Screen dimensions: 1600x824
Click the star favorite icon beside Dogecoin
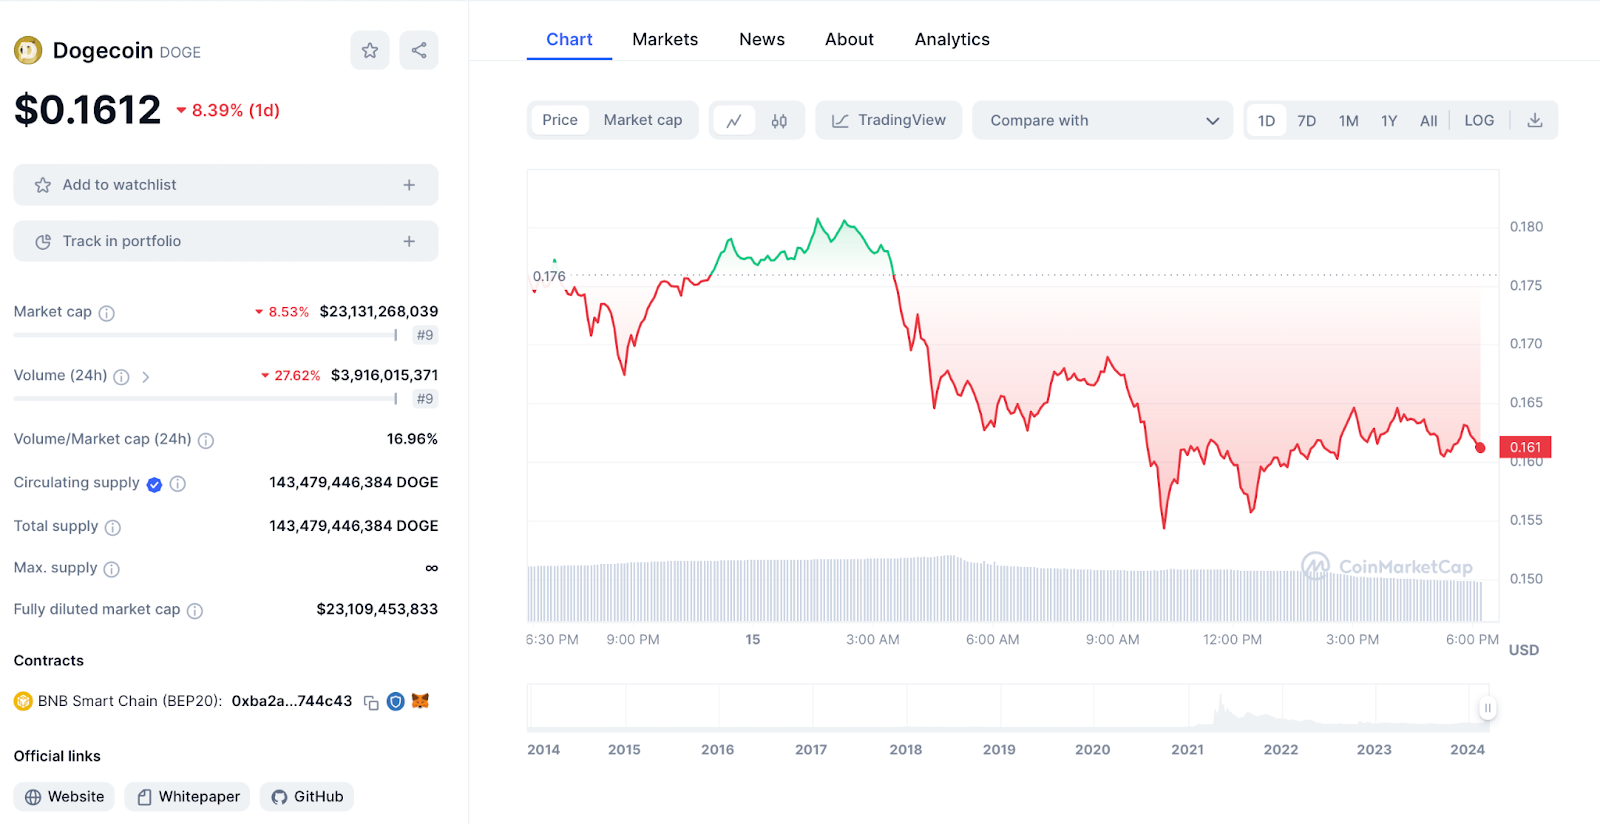(x=370, y=50)
